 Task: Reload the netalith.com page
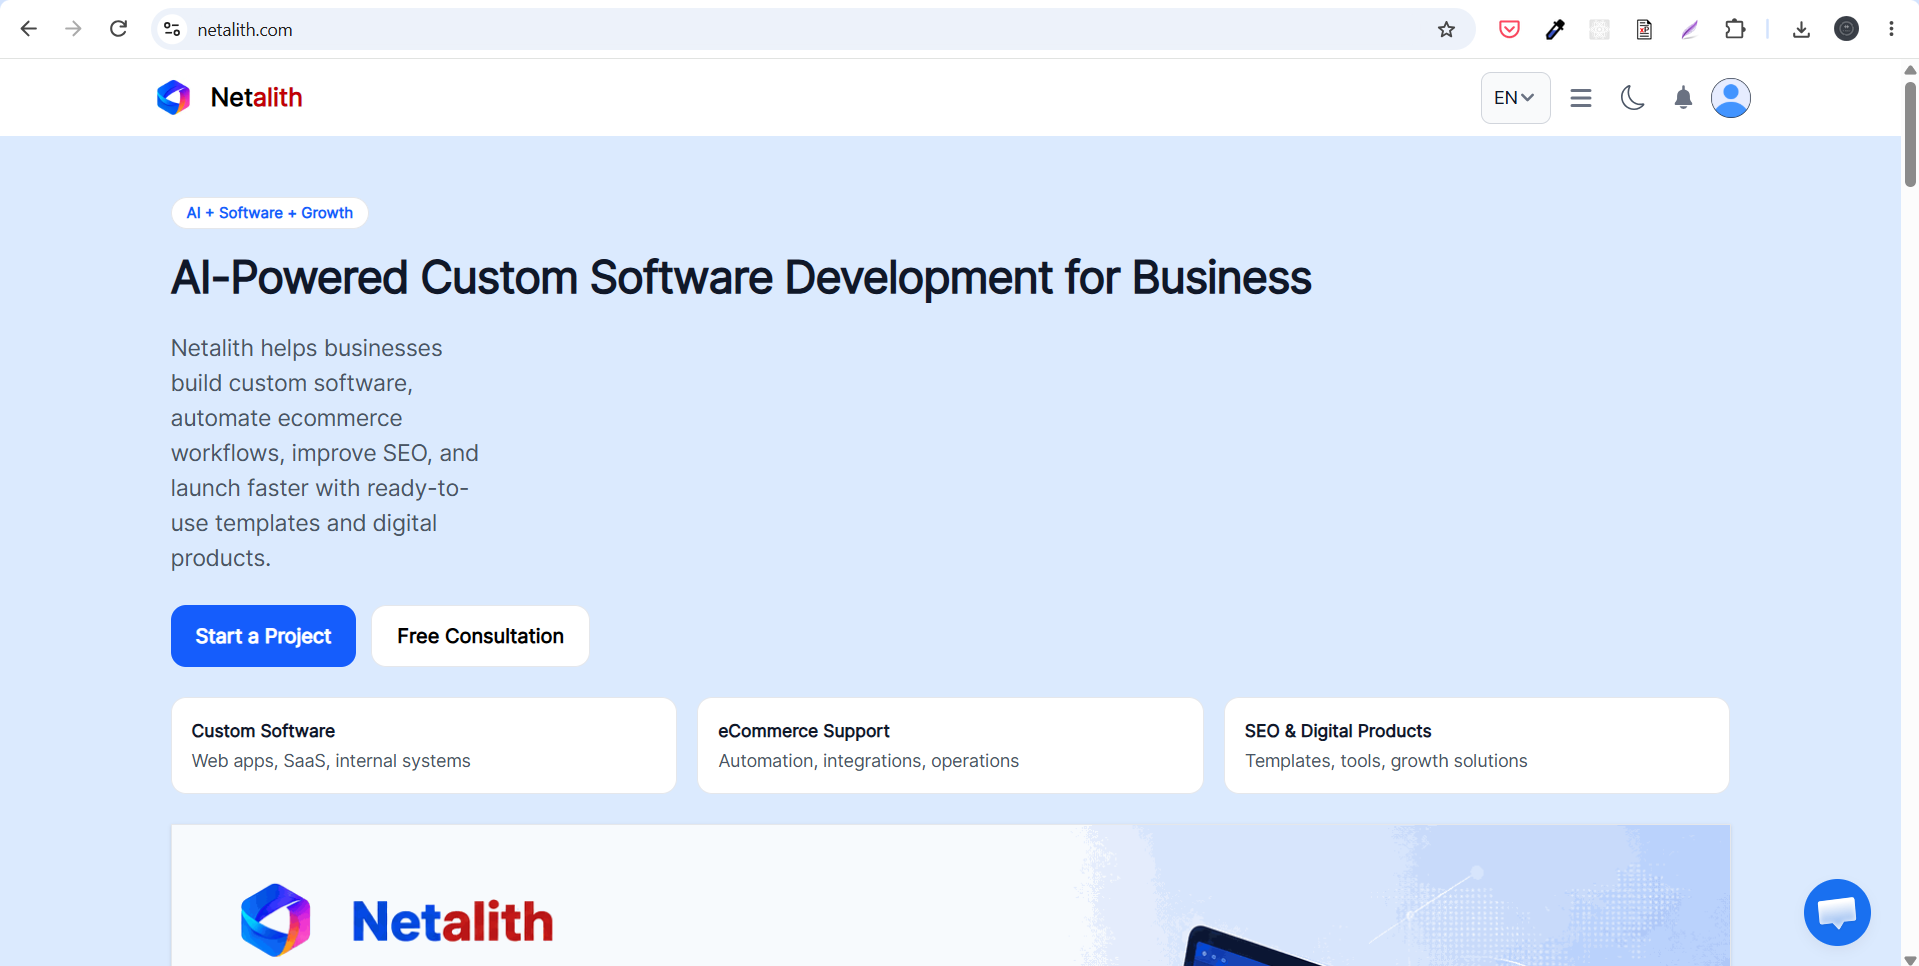(118, 29)
